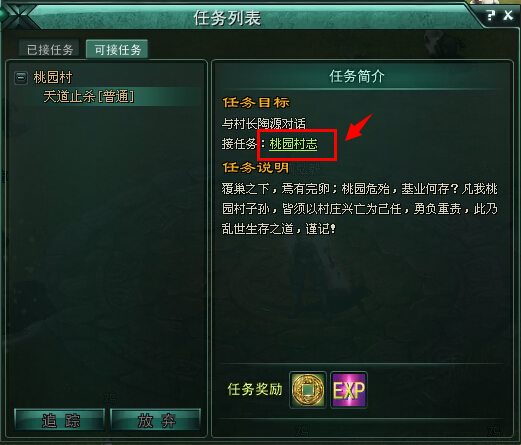Screen dimensions: 521x445
Task: Click the 与村长陶源对话 objective text
Action: [x=263, y=124]
